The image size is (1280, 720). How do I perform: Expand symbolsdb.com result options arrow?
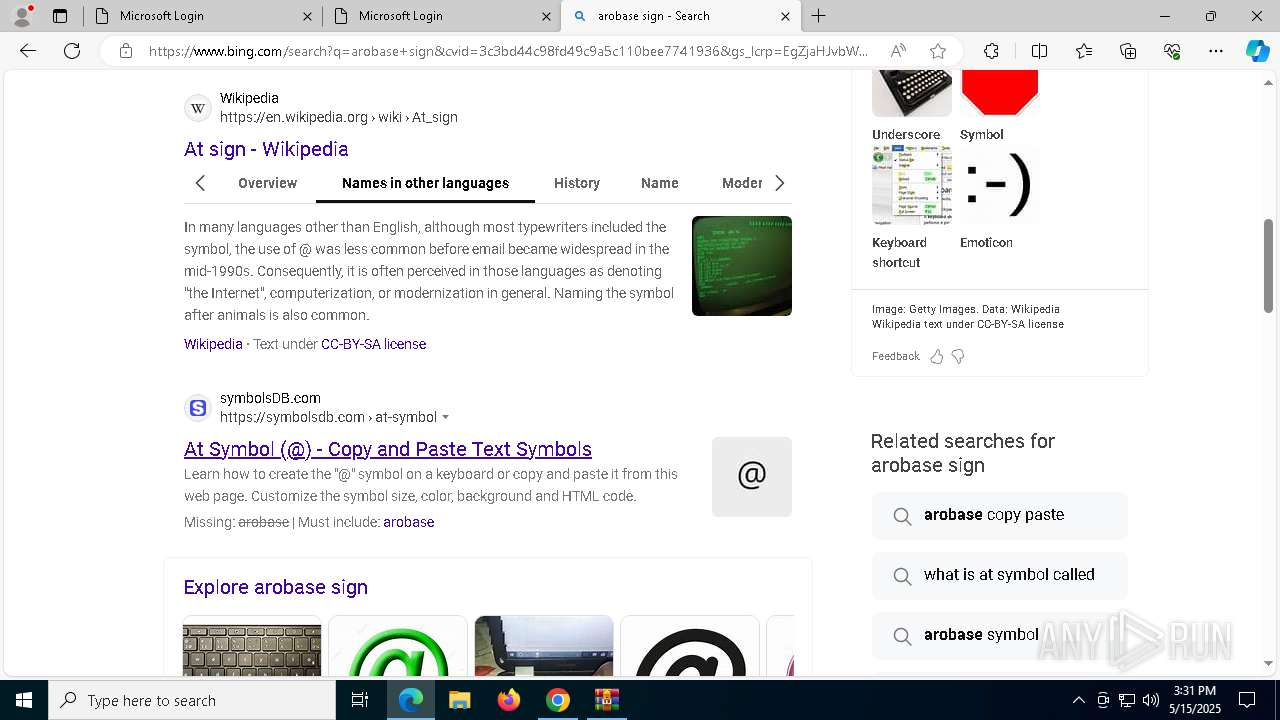tap(445, 417)
